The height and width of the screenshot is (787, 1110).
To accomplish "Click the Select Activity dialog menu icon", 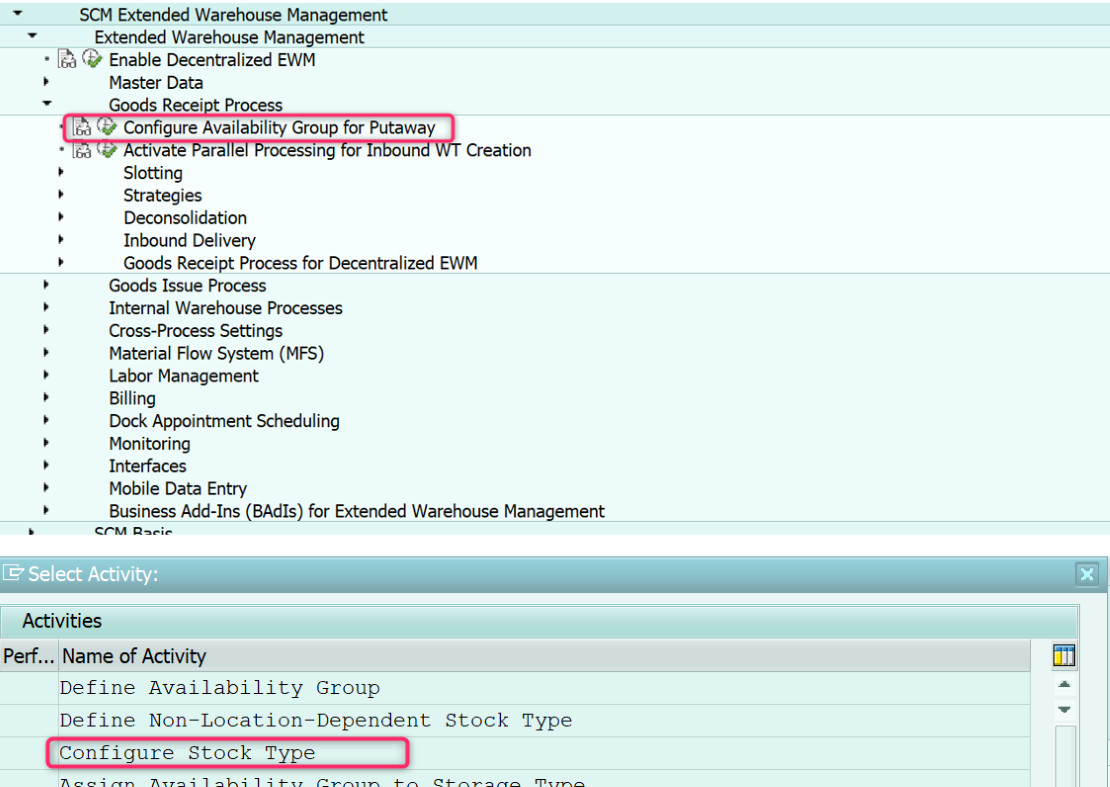I will coord(14,574).
